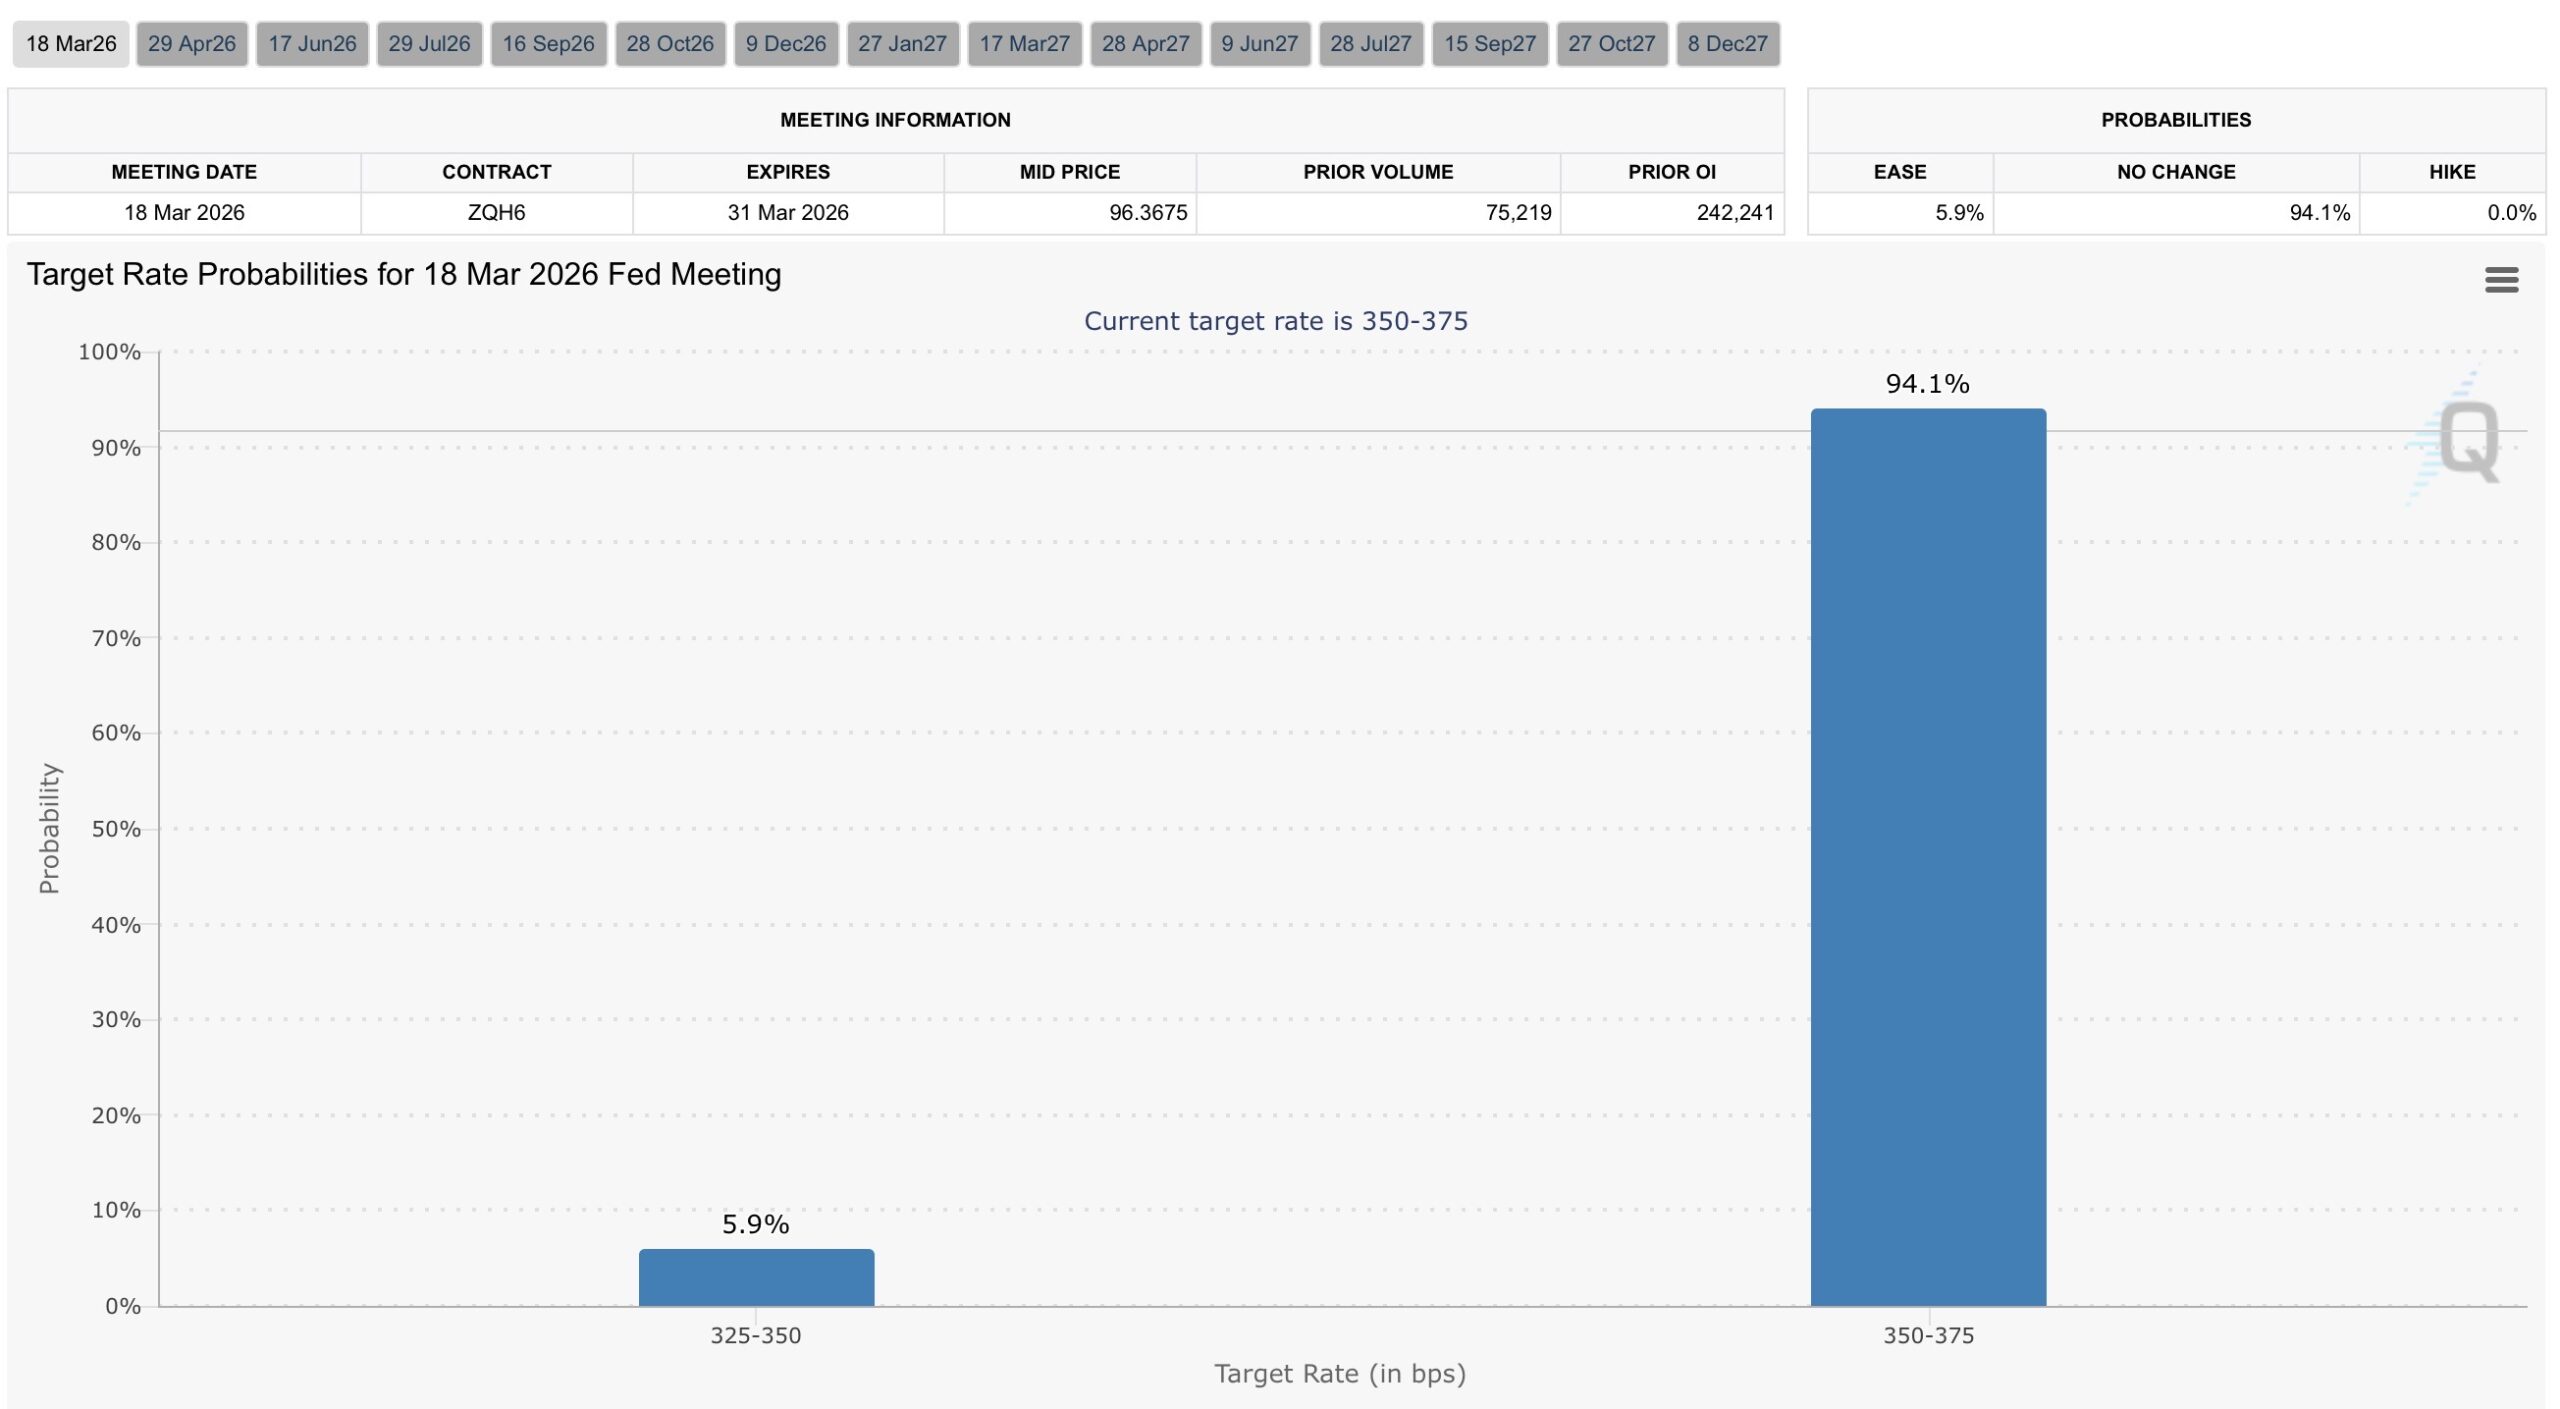The image size is (2560, 1409).
Task: Select the 17 Jun26 meeting tab
Action: [x=312, y=43]
